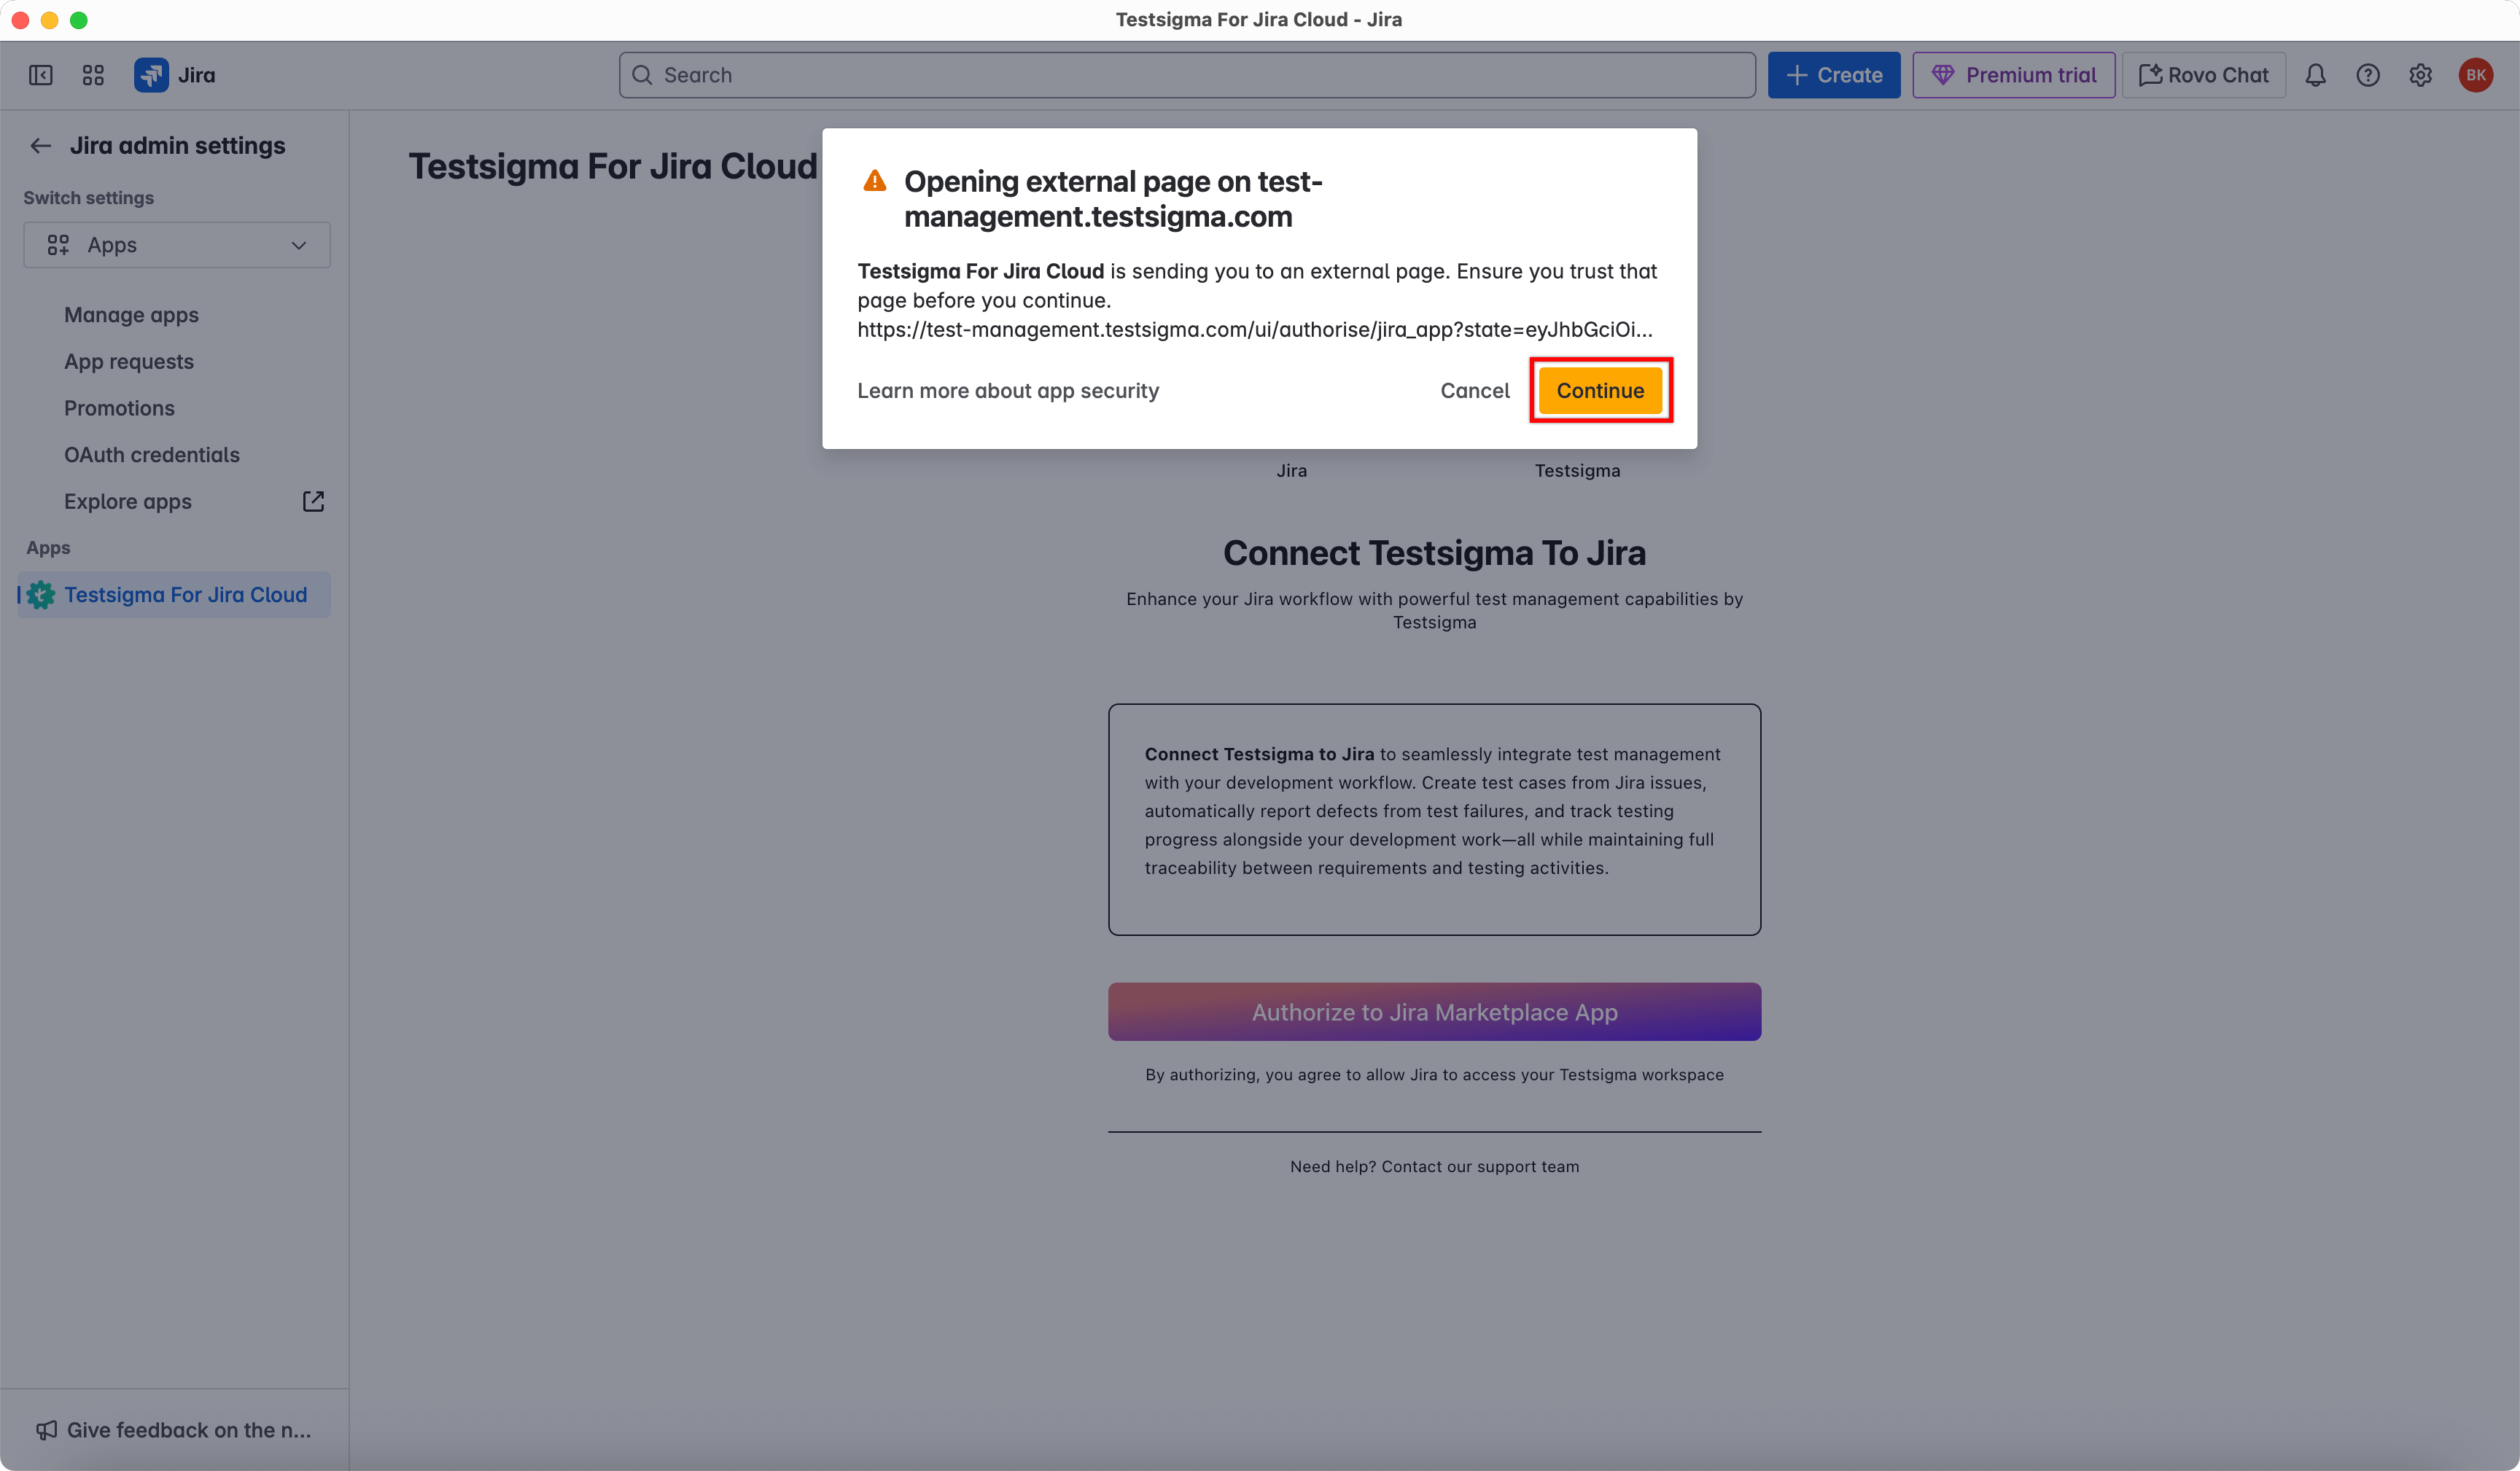Click the Search input field

[x=1186, y=75]
